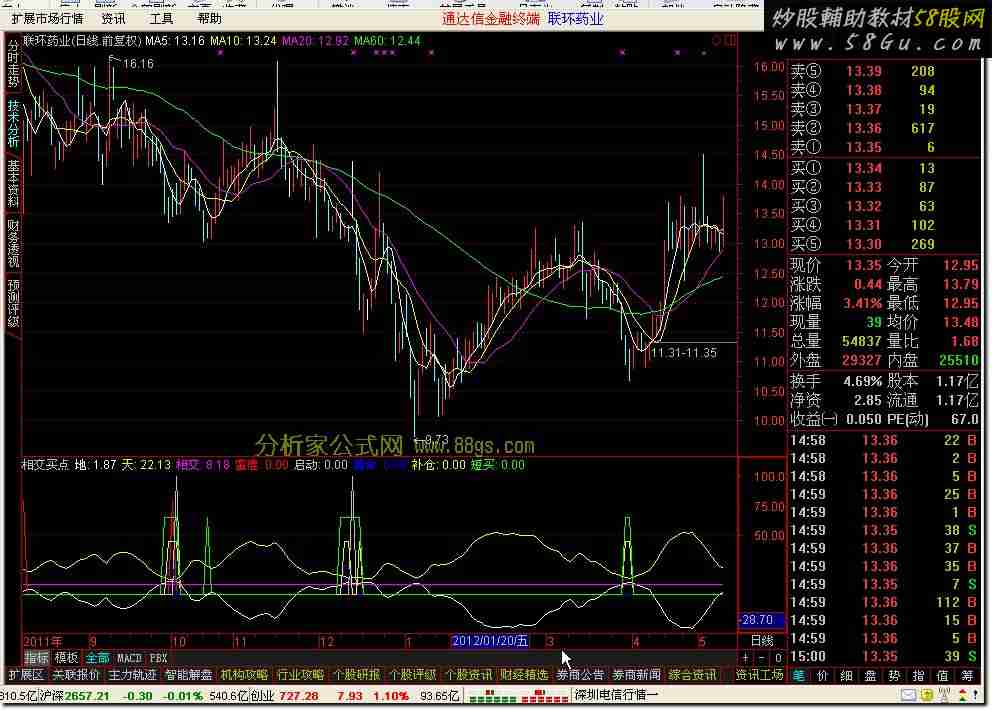
Task: Switch to the 基本资料 side tab
Action: tap(13, 182)
